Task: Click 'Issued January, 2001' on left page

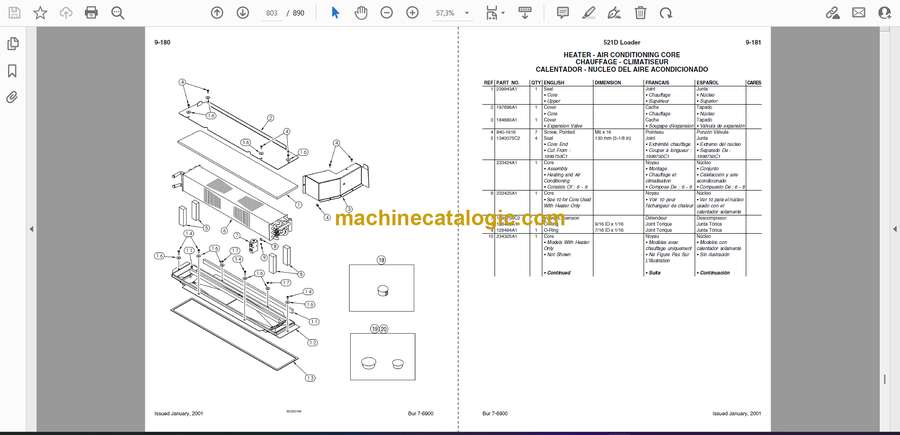Action: pos(179,413)
